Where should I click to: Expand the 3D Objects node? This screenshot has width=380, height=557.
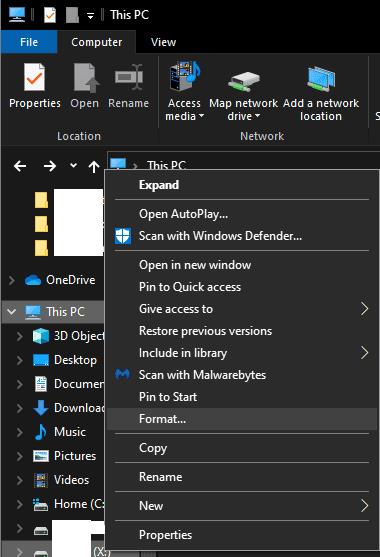tap(20, 336)
